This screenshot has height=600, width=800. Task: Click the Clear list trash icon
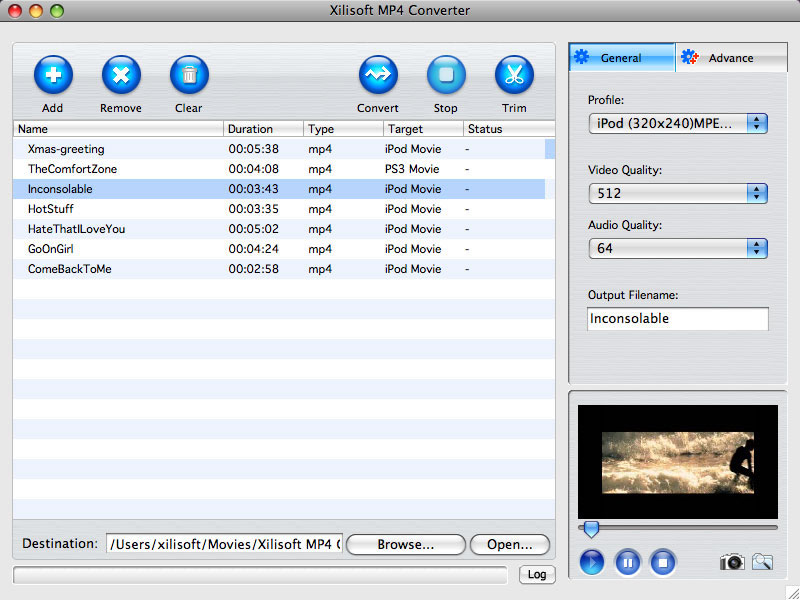pyautogui.click(x=189, y=75)
